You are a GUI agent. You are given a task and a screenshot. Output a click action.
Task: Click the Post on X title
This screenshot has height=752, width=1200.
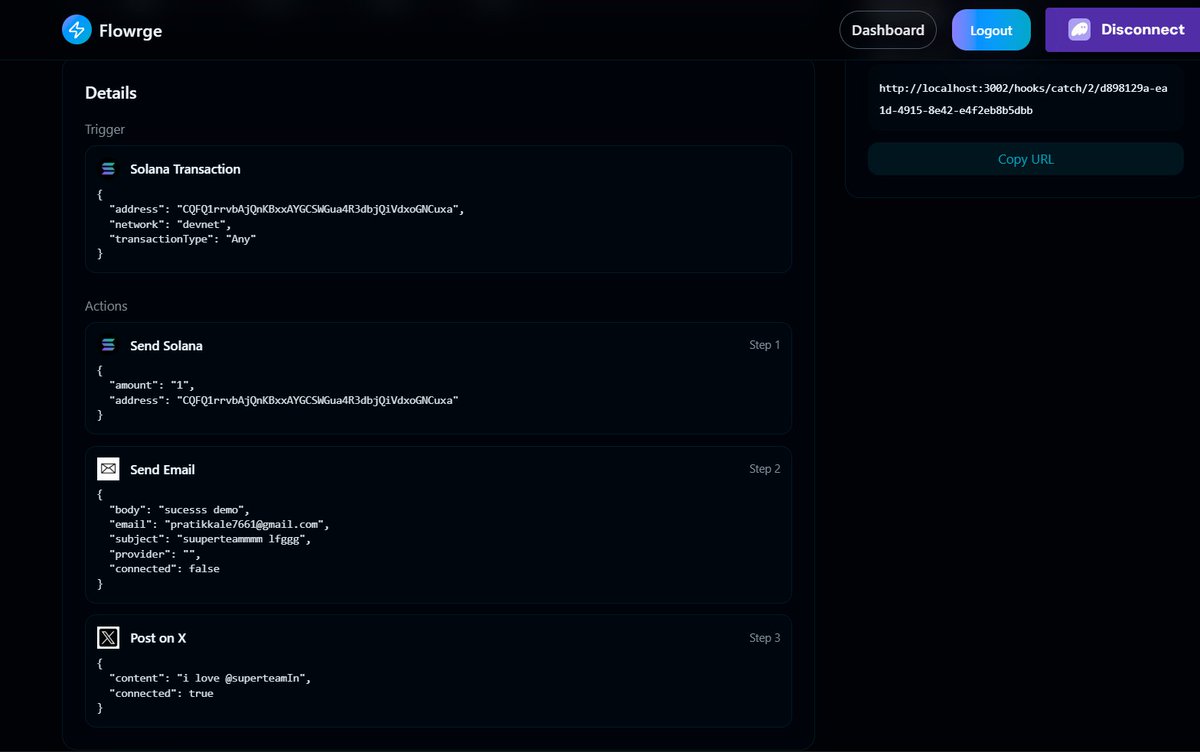[x=158, y=638]
